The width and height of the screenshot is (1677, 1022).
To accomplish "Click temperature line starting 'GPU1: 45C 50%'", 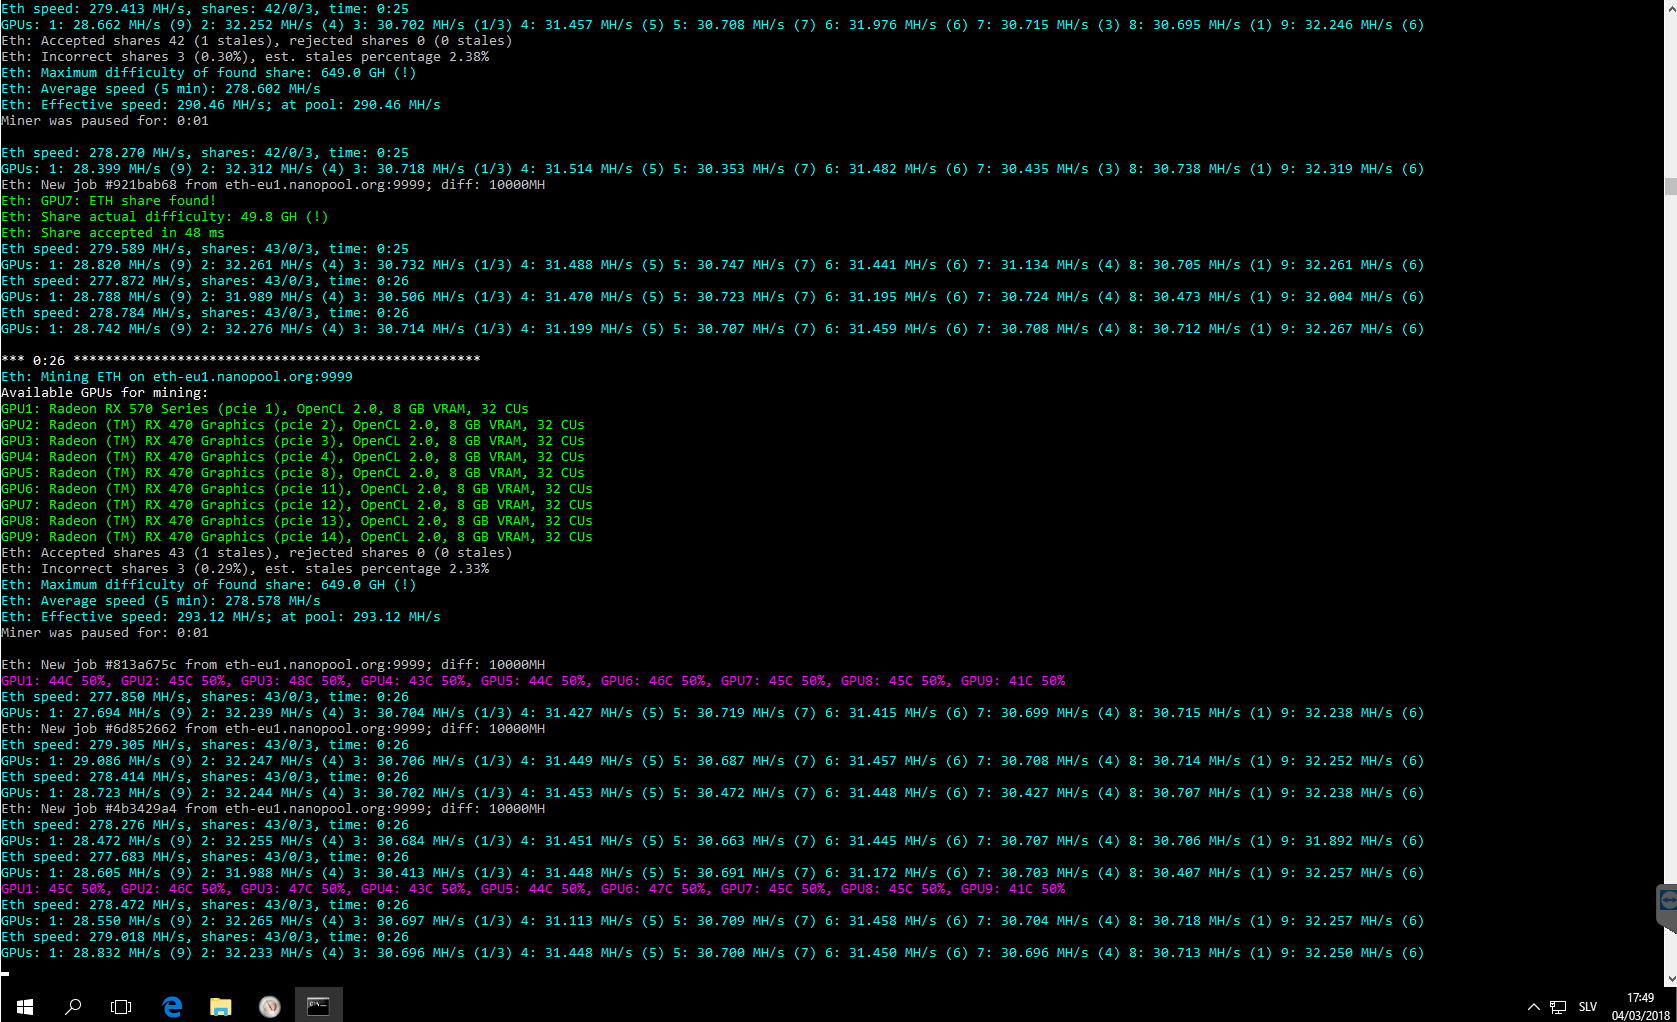I will (x=533, y=889).
